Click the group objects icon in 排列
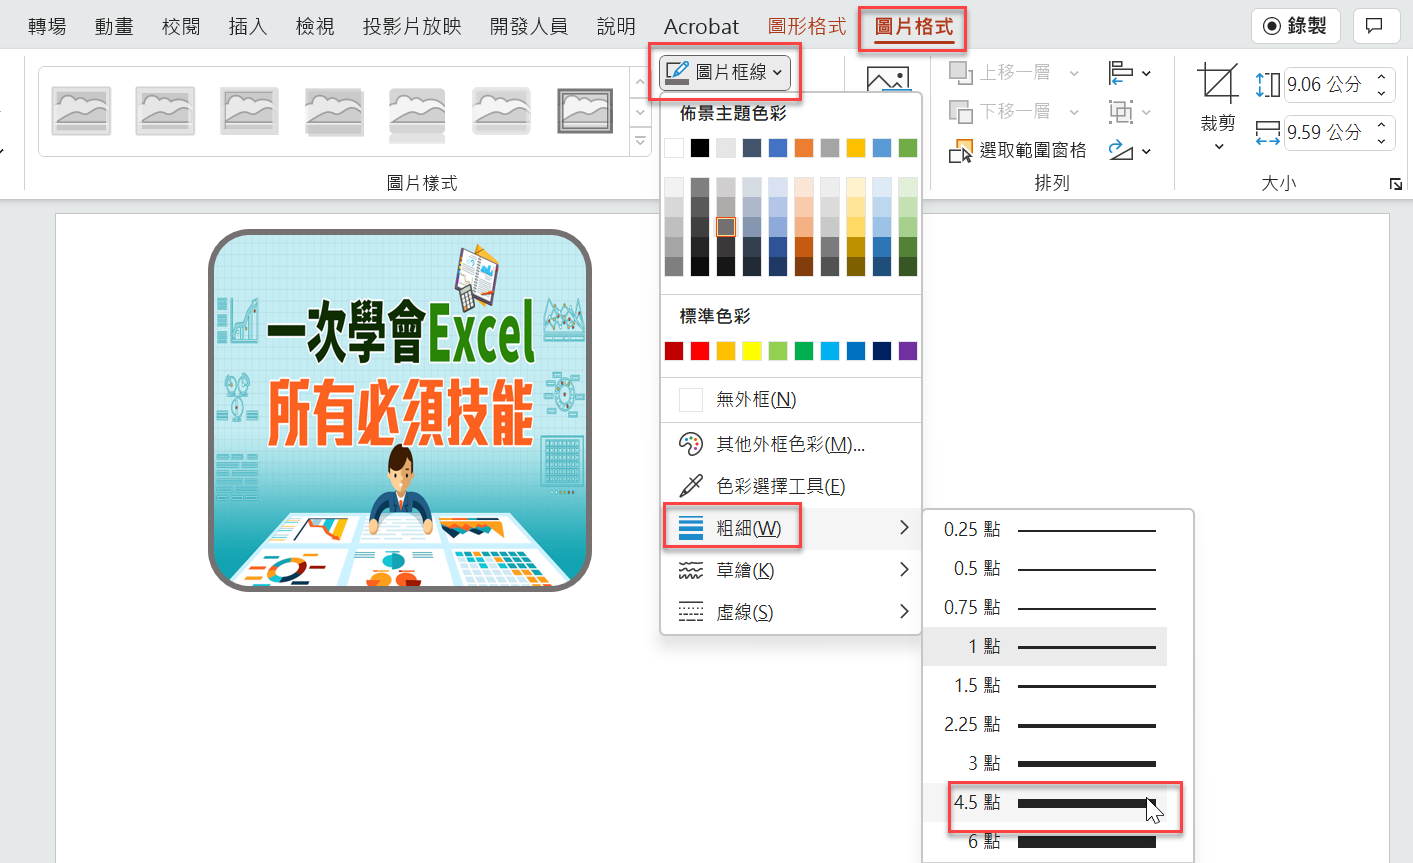Viewport: 1413px width, 863px height. pyautogui.click(x=1120, y=112)
